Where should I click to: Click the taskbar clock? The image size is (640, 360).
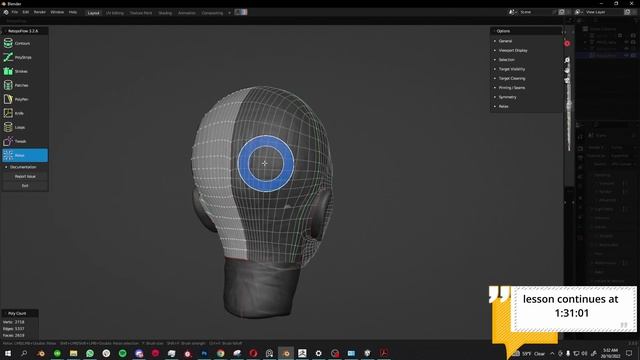pos(611,353)
